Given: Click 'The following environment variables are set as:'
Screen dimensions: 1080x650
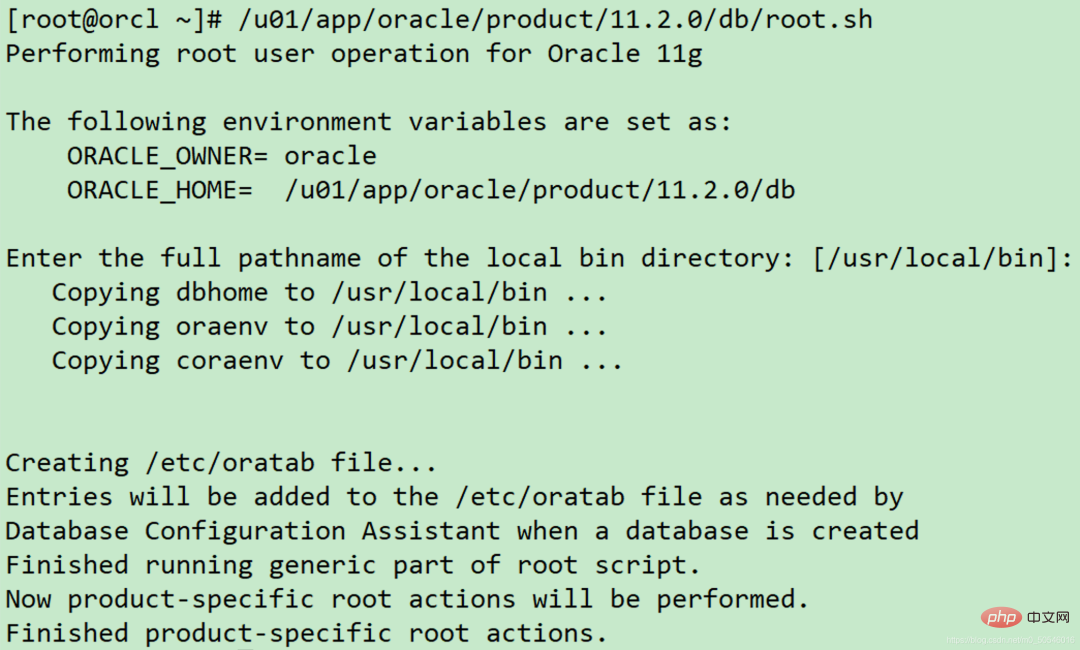Looking at the screenshot, I should 368,122.
